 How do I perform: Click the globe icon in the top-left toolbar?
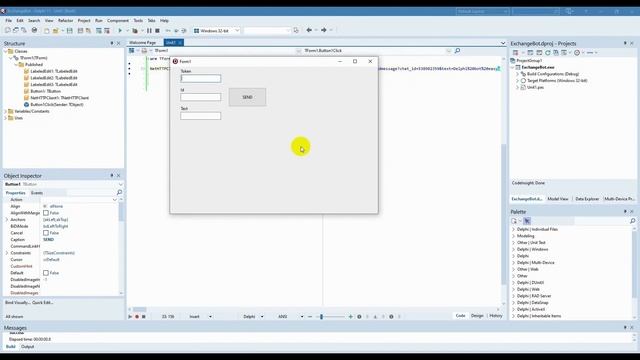pyautogui.click(x=34, y=30)
